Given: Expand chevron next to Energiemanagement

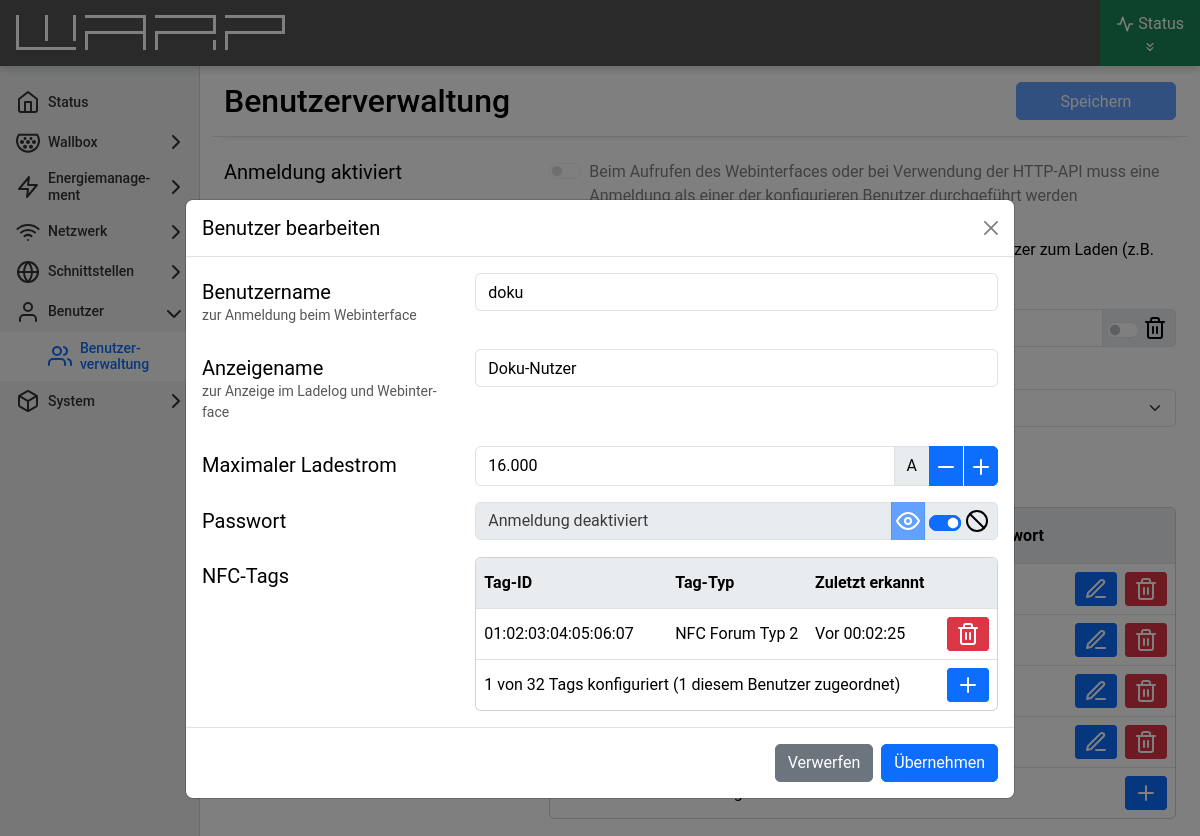Looking at the screenshot, I should click(x=176, y=186).
